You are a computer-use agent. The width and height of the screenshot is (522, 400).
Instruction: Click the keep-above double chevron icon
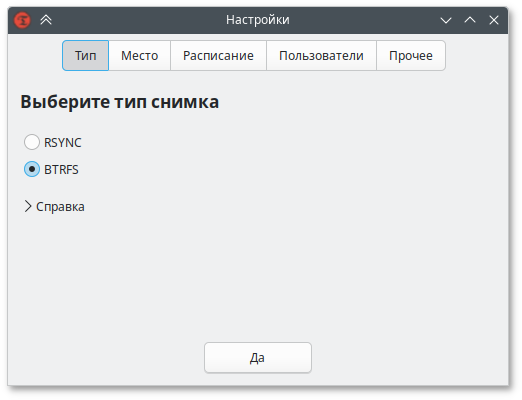46,20
